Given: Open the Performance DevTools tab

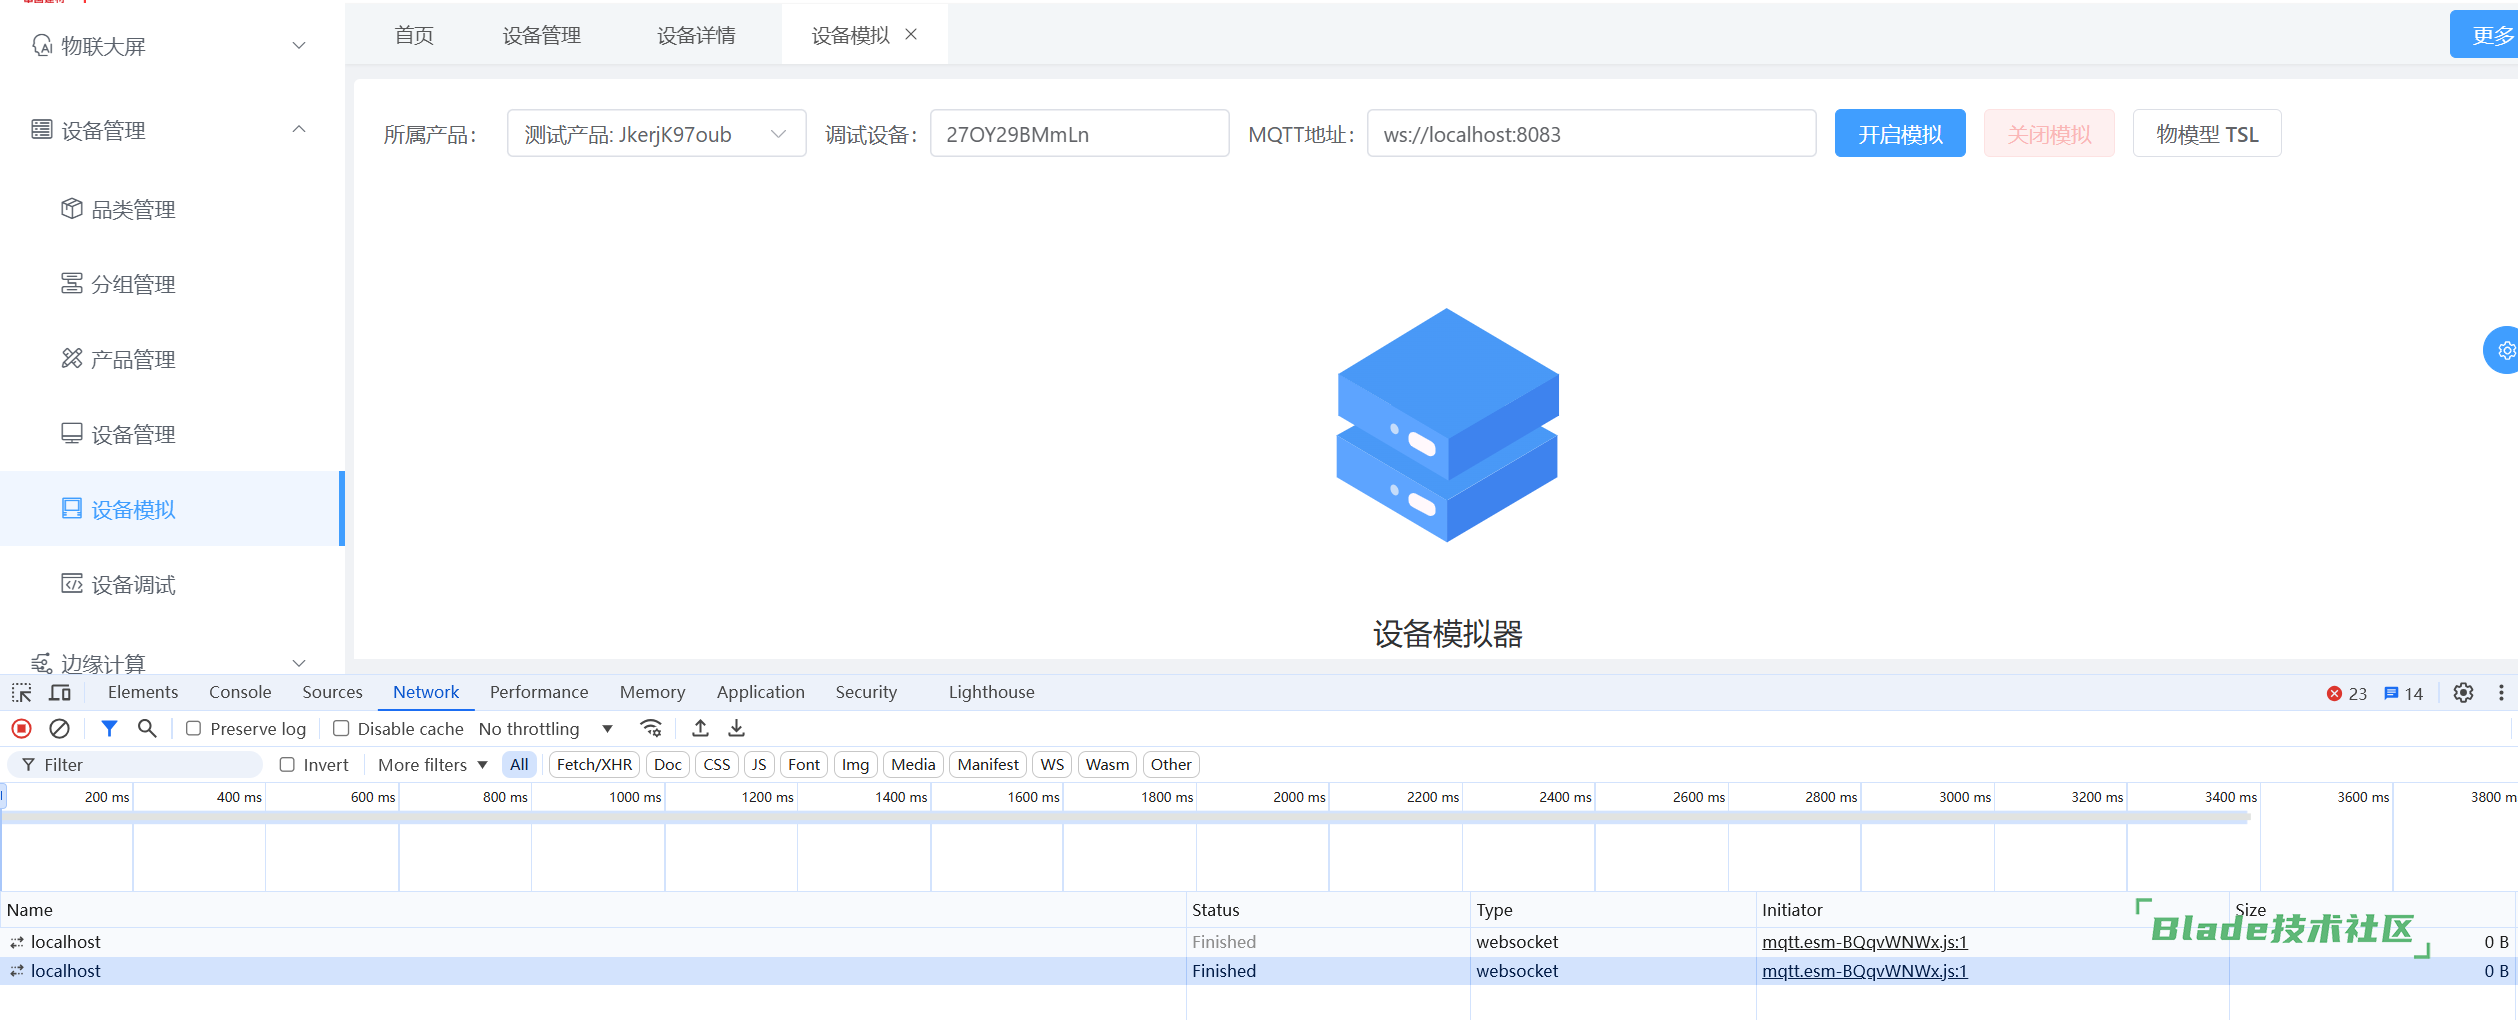Looking at the screenshot, I should point(539,692).
